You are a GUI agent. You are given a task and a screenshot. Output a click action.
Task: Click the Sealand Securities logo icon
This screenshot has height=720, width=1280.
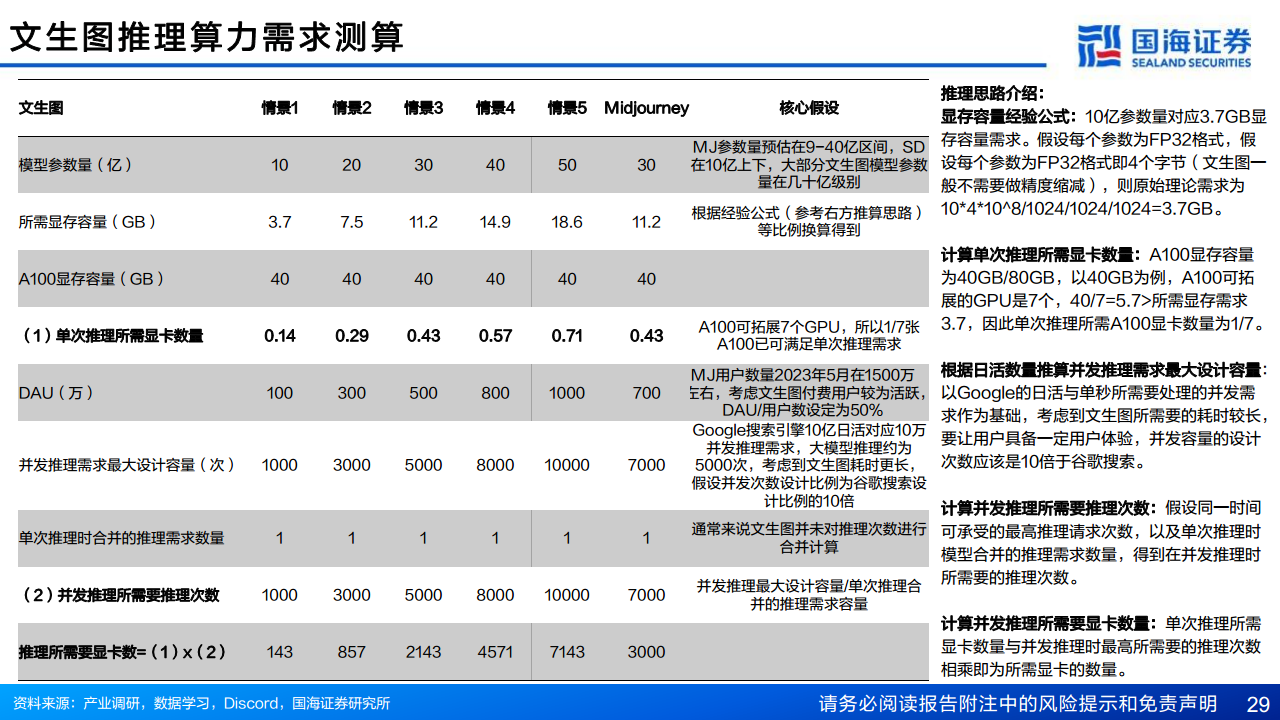point(1099,46)
